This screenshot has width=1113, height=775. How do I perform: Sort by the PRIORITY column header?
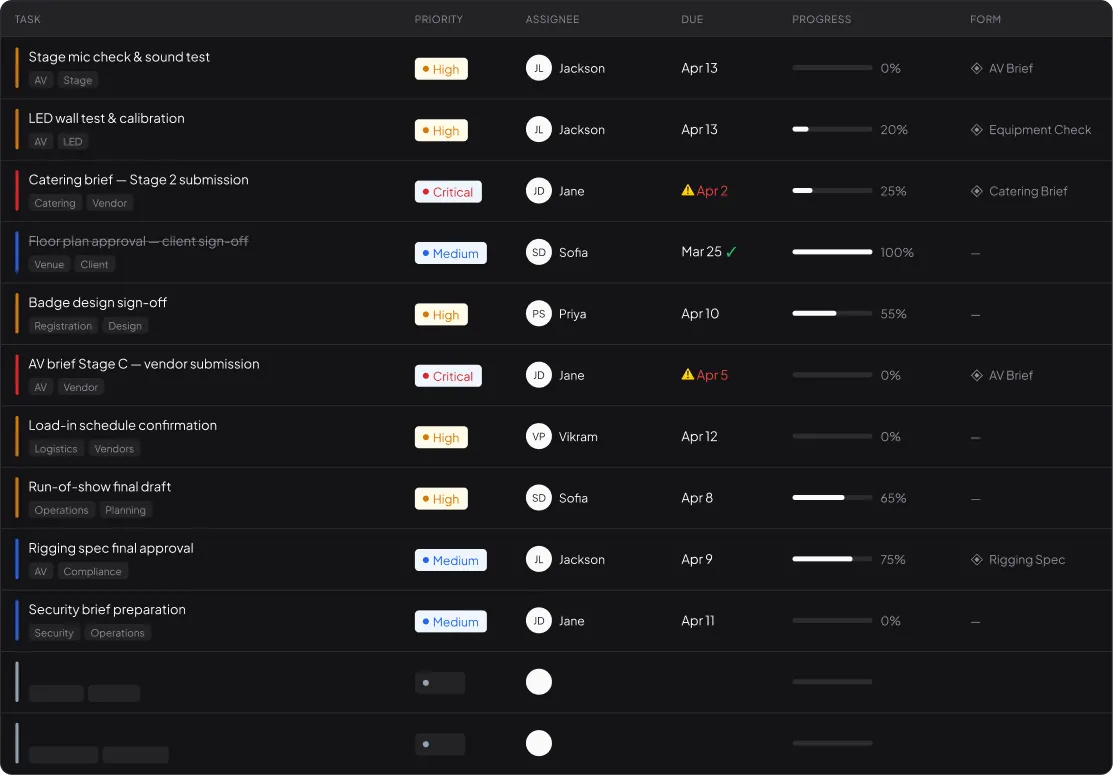439,19
